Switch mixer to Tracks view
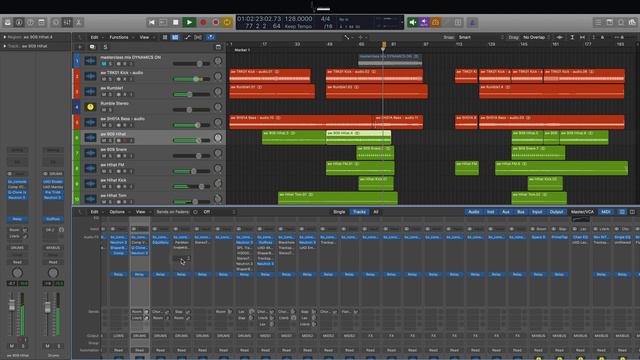Screen dimensions: 640x360 point(359,212)
